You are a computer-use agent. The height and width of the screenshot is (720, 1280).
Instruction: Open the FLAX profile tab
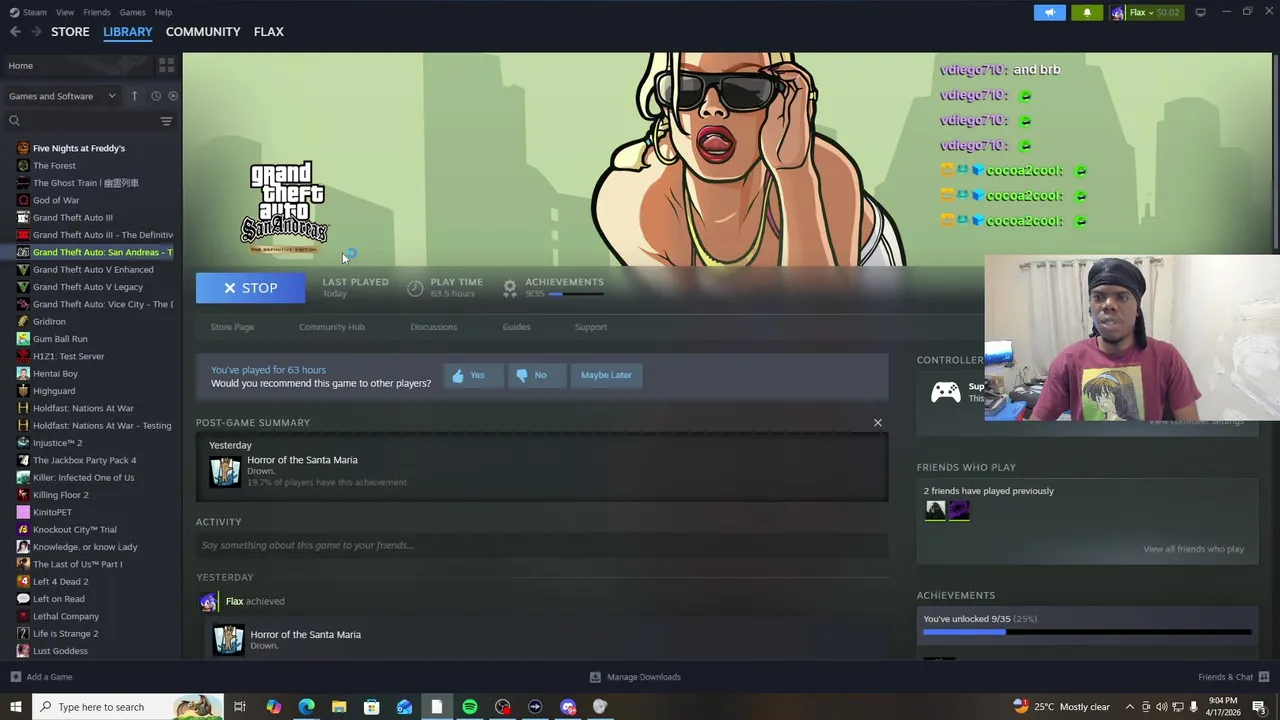(x=269, y=32)
